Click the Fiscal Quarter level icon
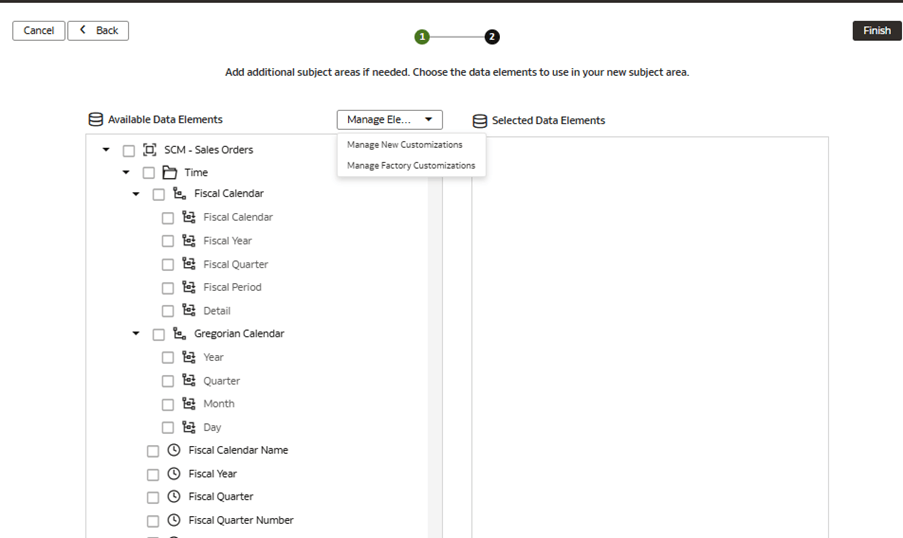 188,264
